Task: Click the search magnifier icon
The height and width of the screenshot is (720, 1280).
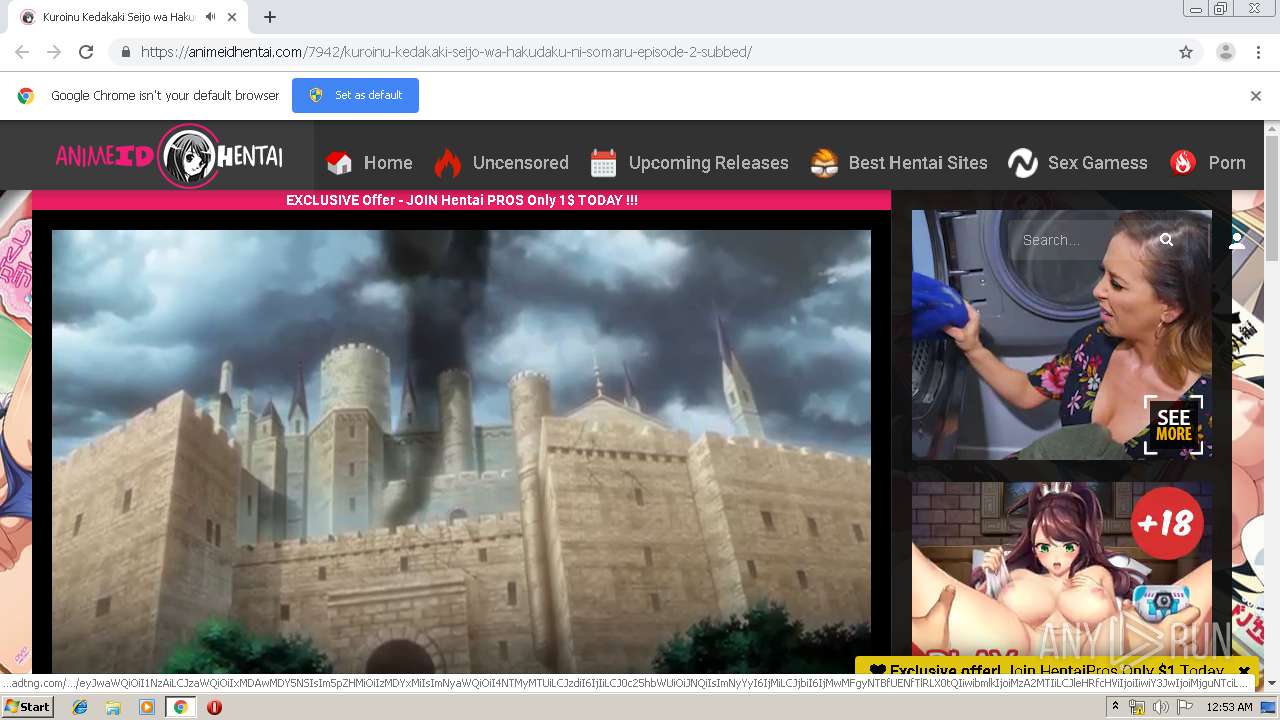Action: [x=1166, y=240]
